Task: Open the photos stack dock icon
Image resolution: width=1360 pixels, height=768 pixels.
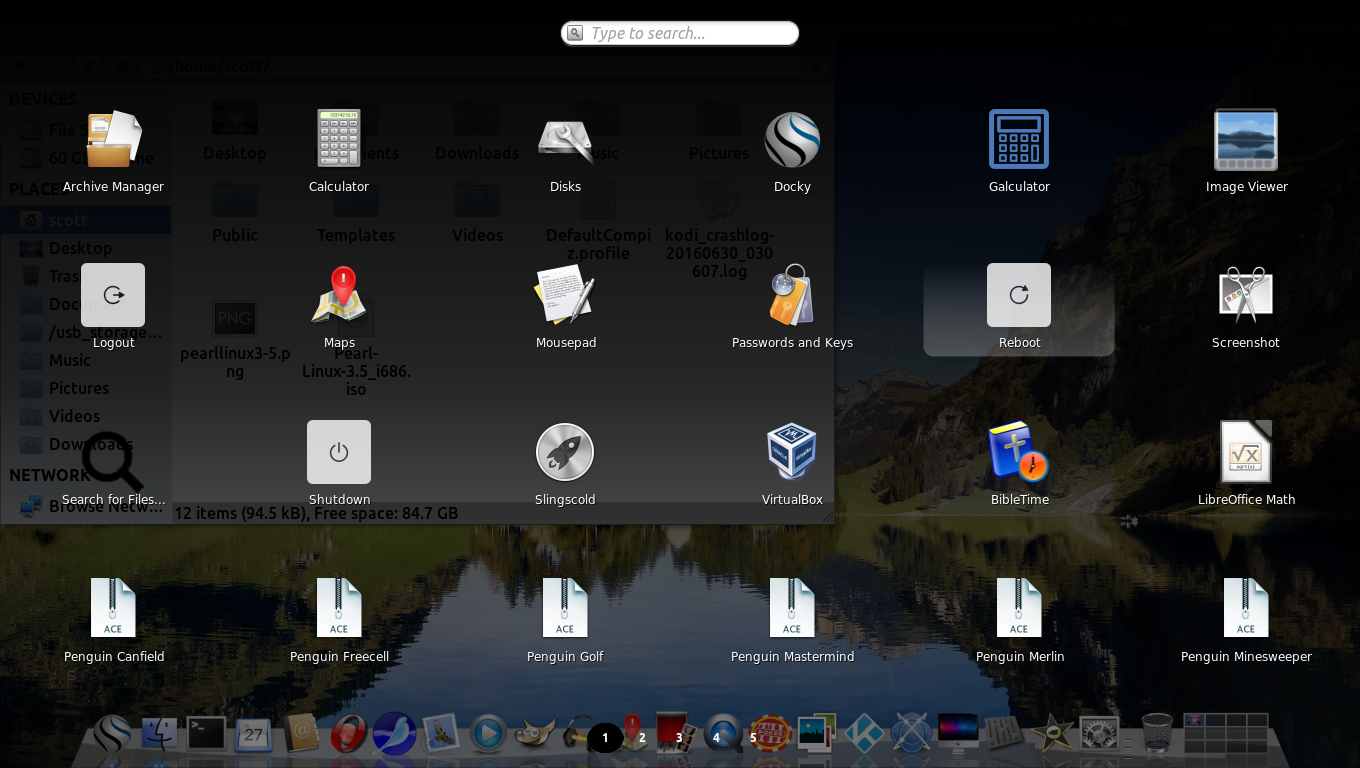Action: (x=817, y=735)
